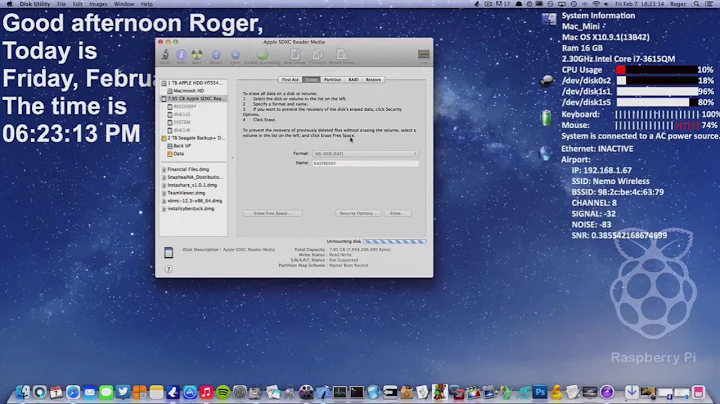Open Photoshop from the Dock

(540, 392)
